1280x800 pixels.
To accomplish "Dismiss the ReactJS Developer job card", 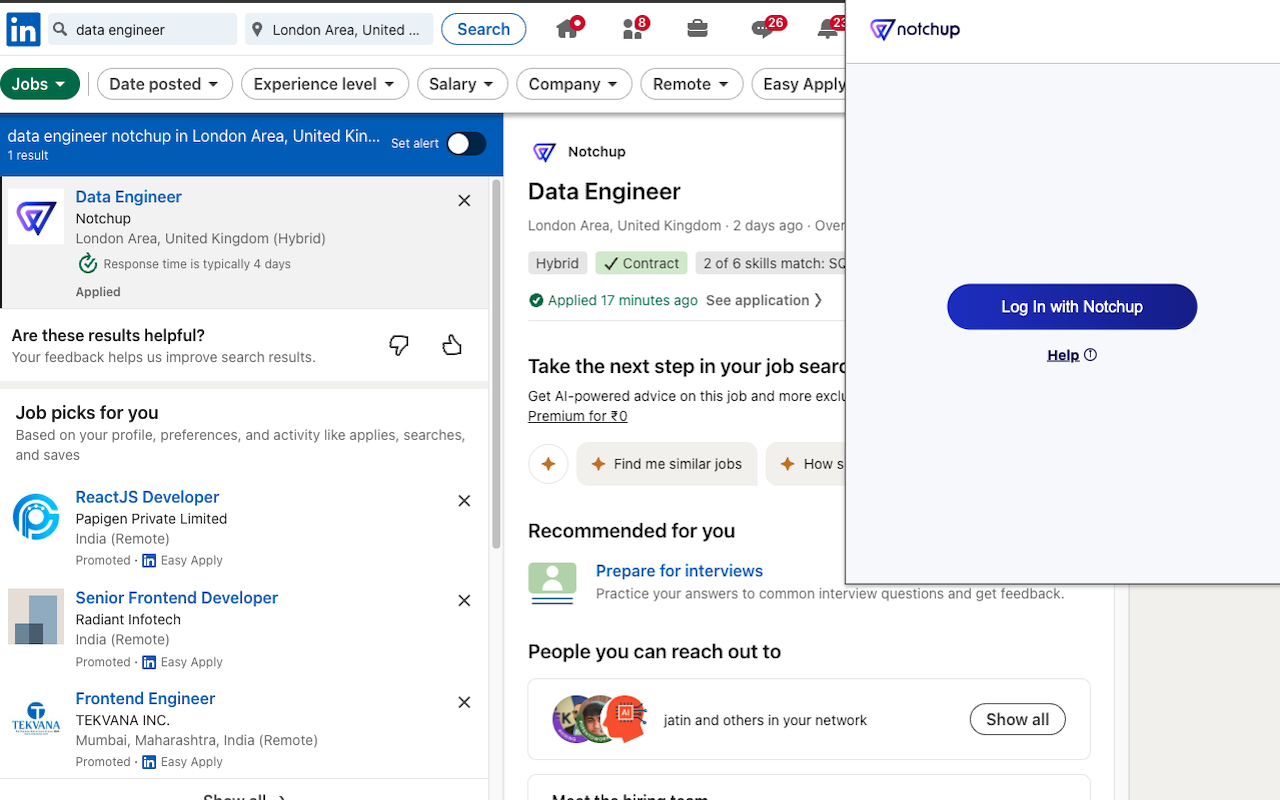I will (464, 501).
